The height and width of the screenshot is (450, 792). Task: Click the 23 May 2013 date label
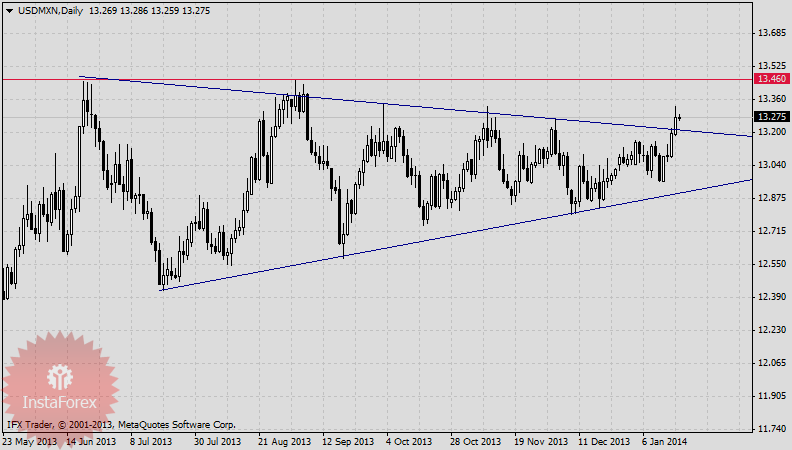point(30,441)
